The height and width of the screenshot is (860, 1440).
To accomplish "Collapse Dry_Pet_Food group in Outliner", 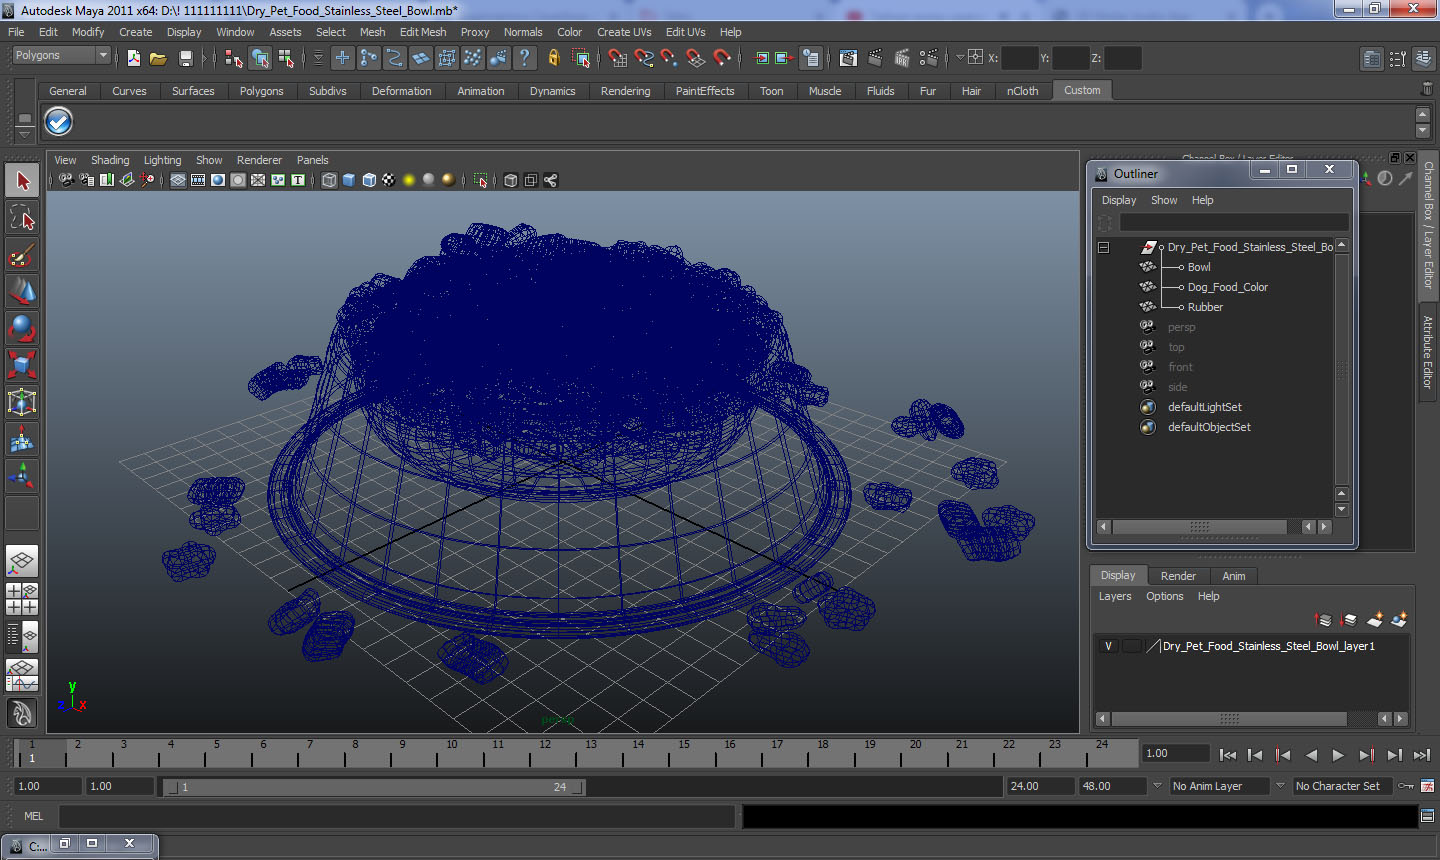I will [x=1104, y=247].
